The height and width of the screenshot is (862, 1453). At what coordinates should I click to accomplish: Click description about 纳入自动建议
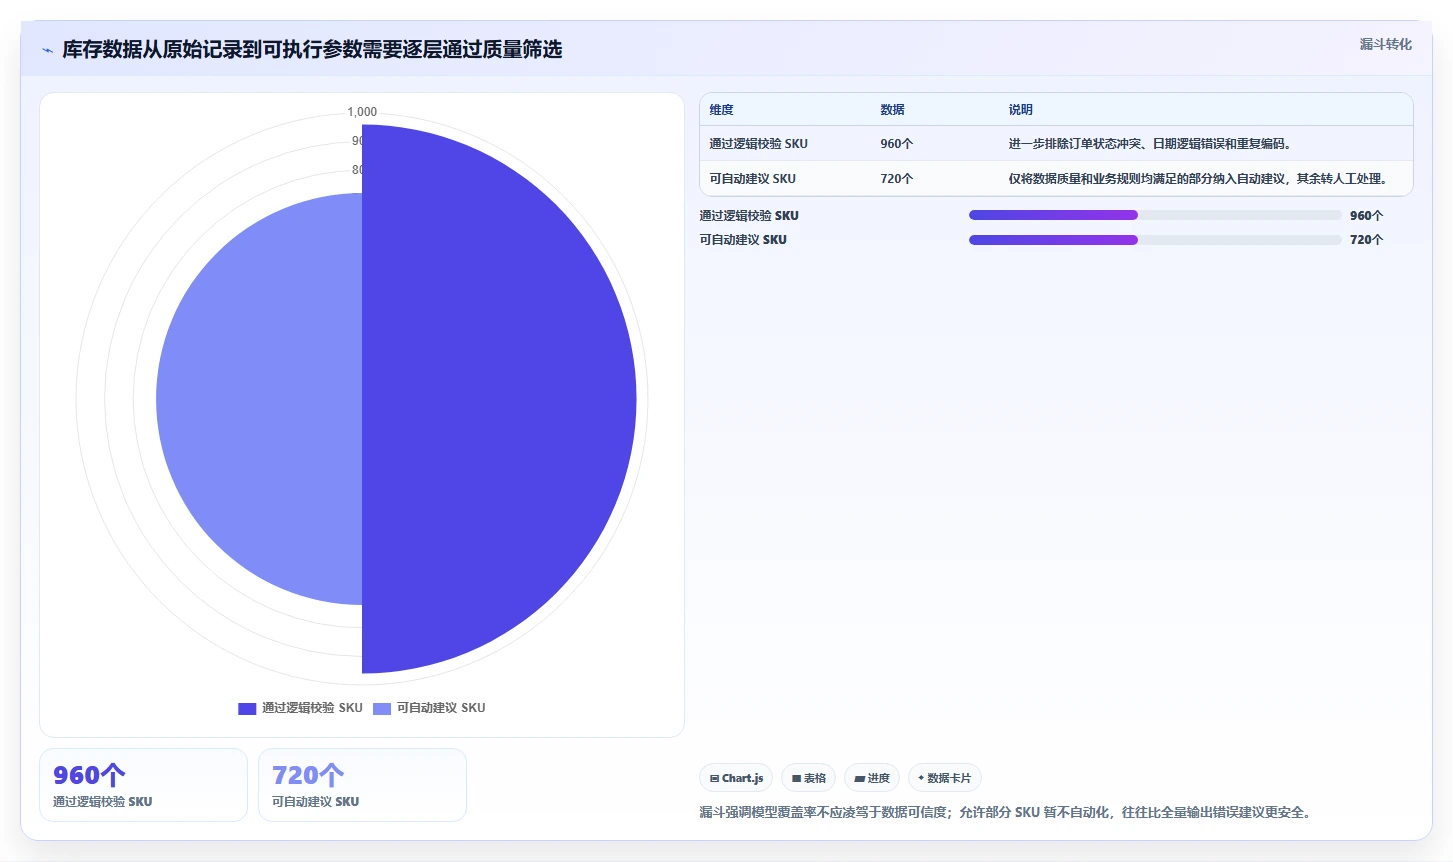[x=1198, y=179]
